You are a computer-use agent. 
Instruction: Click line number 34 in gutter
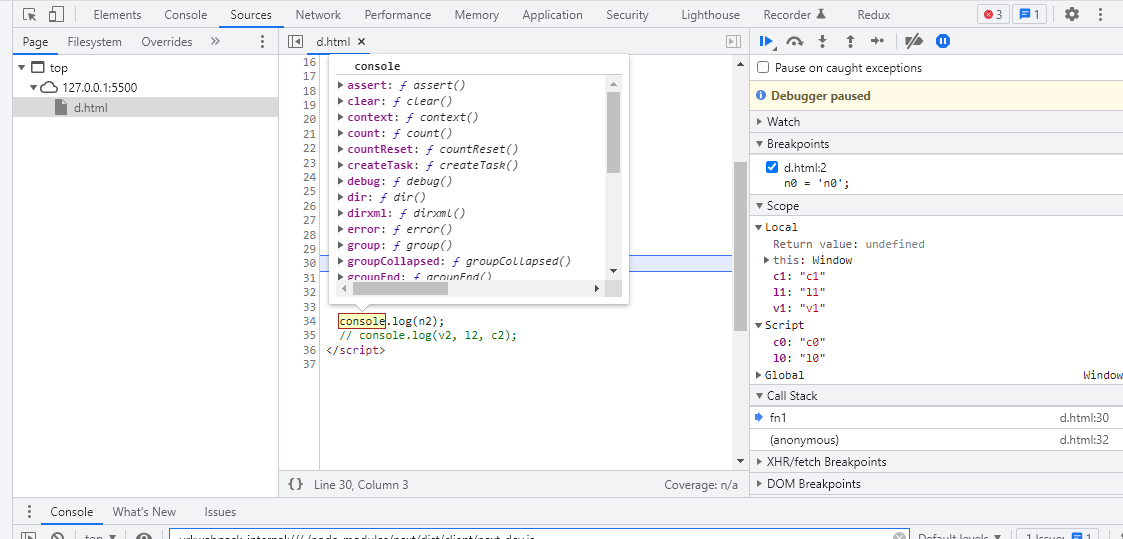(309, 321)
